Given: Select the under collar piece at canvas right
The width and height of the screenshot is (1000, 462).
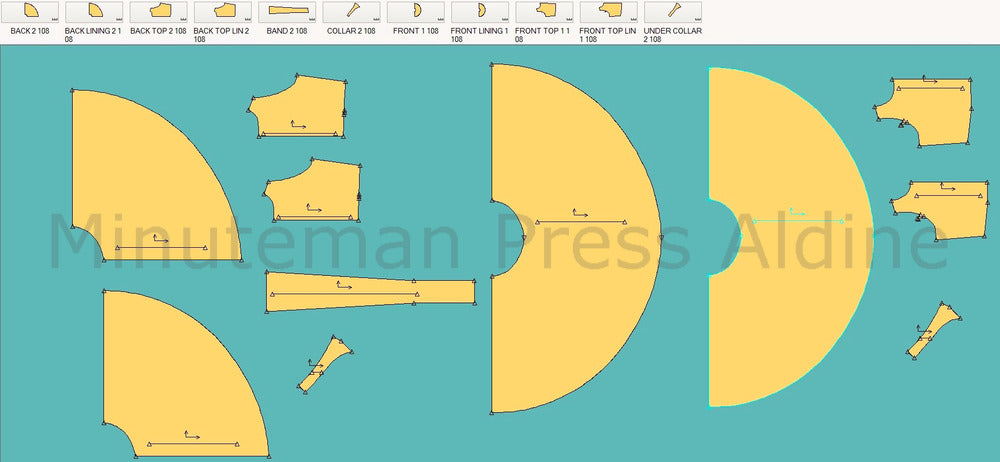Looking at the screenshot, I should (x=933, y=331).
